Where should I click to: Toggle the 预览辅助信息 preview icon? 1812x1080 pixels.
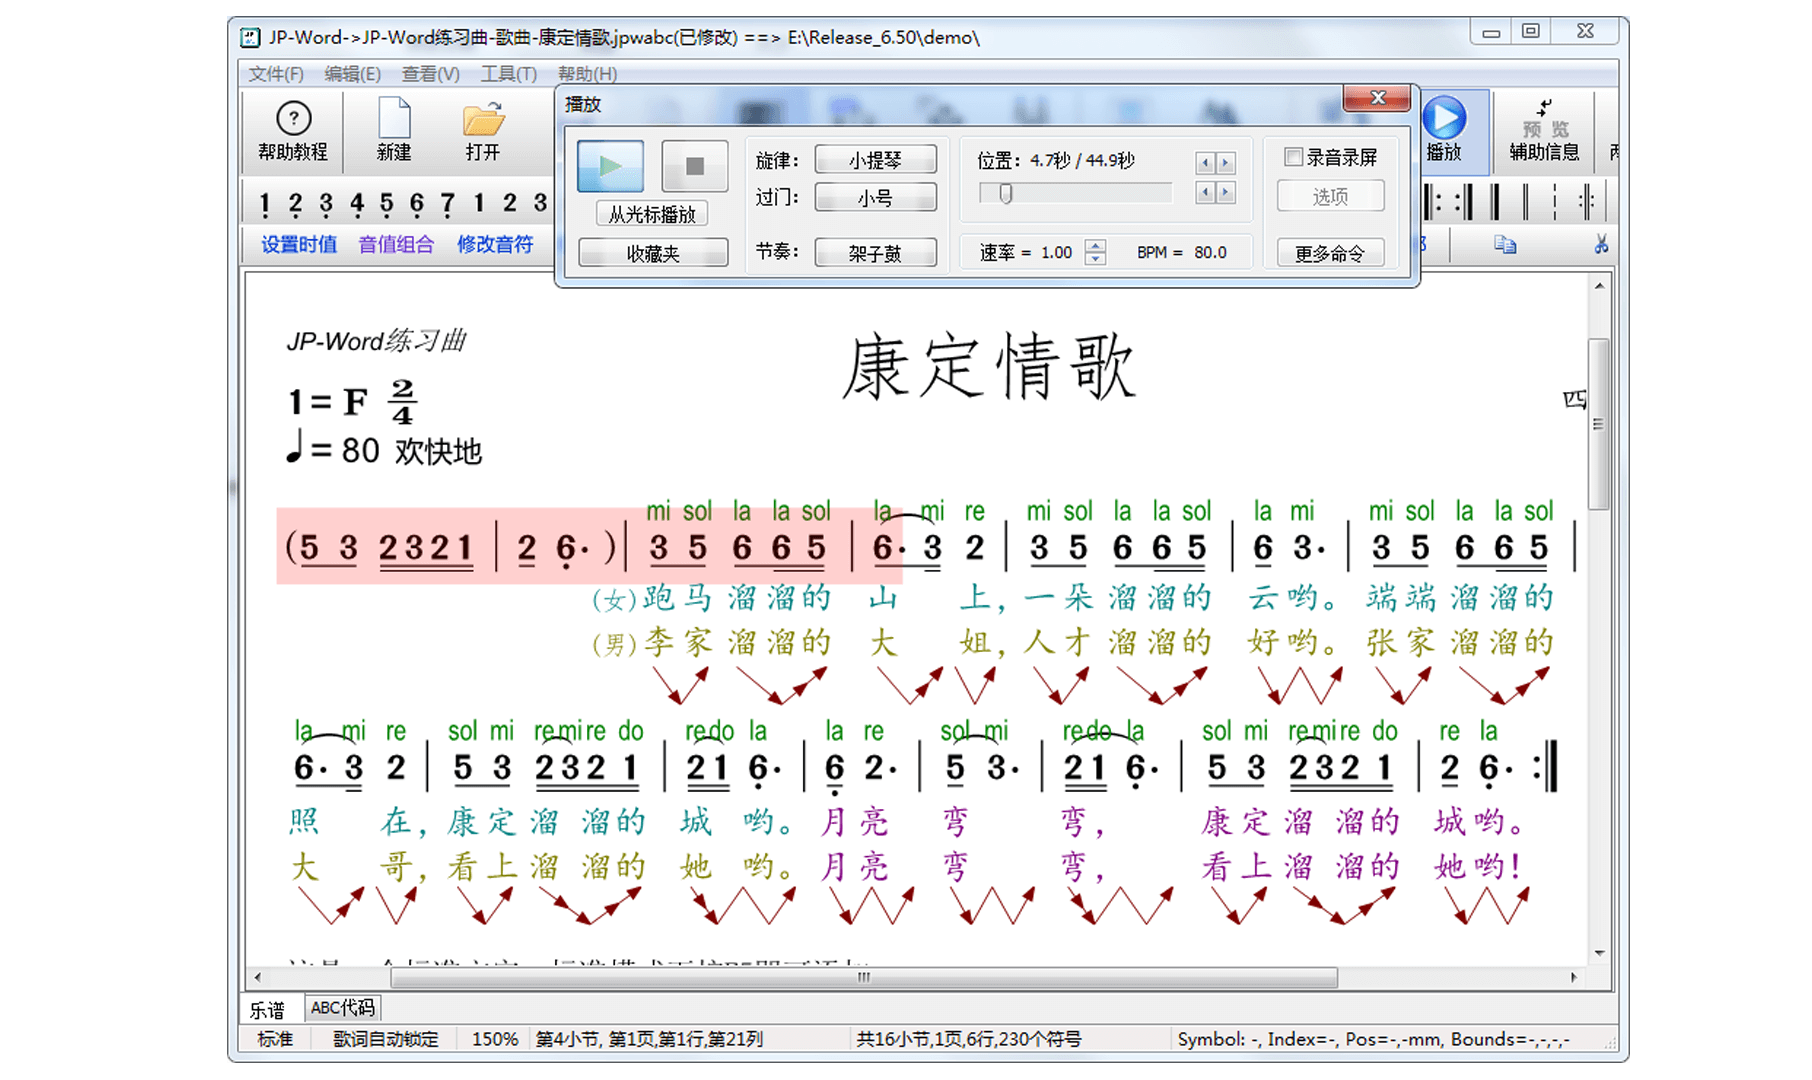coord(1544,128)
